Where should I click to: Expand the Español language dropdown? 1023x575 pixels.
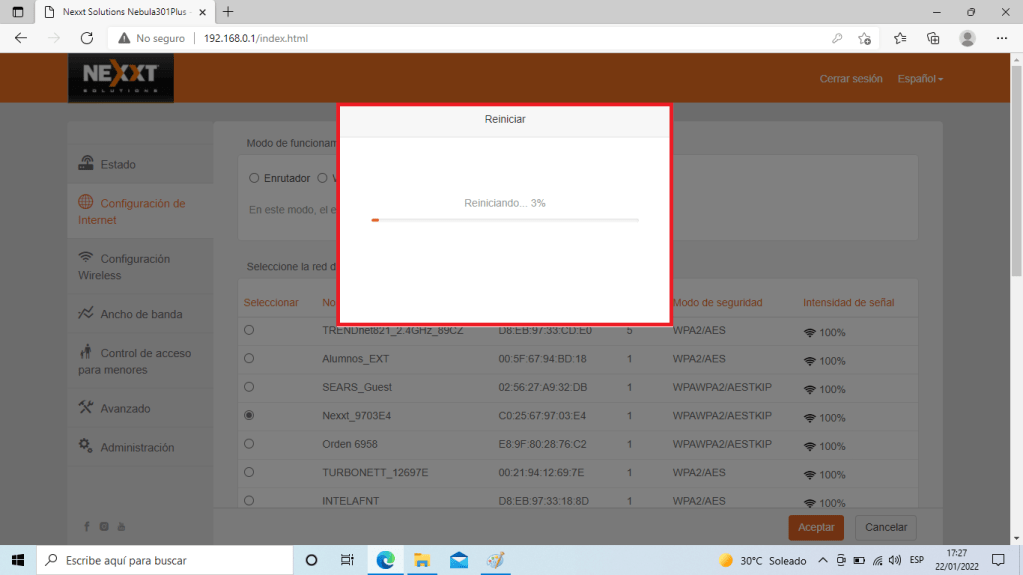coord(920,79)
